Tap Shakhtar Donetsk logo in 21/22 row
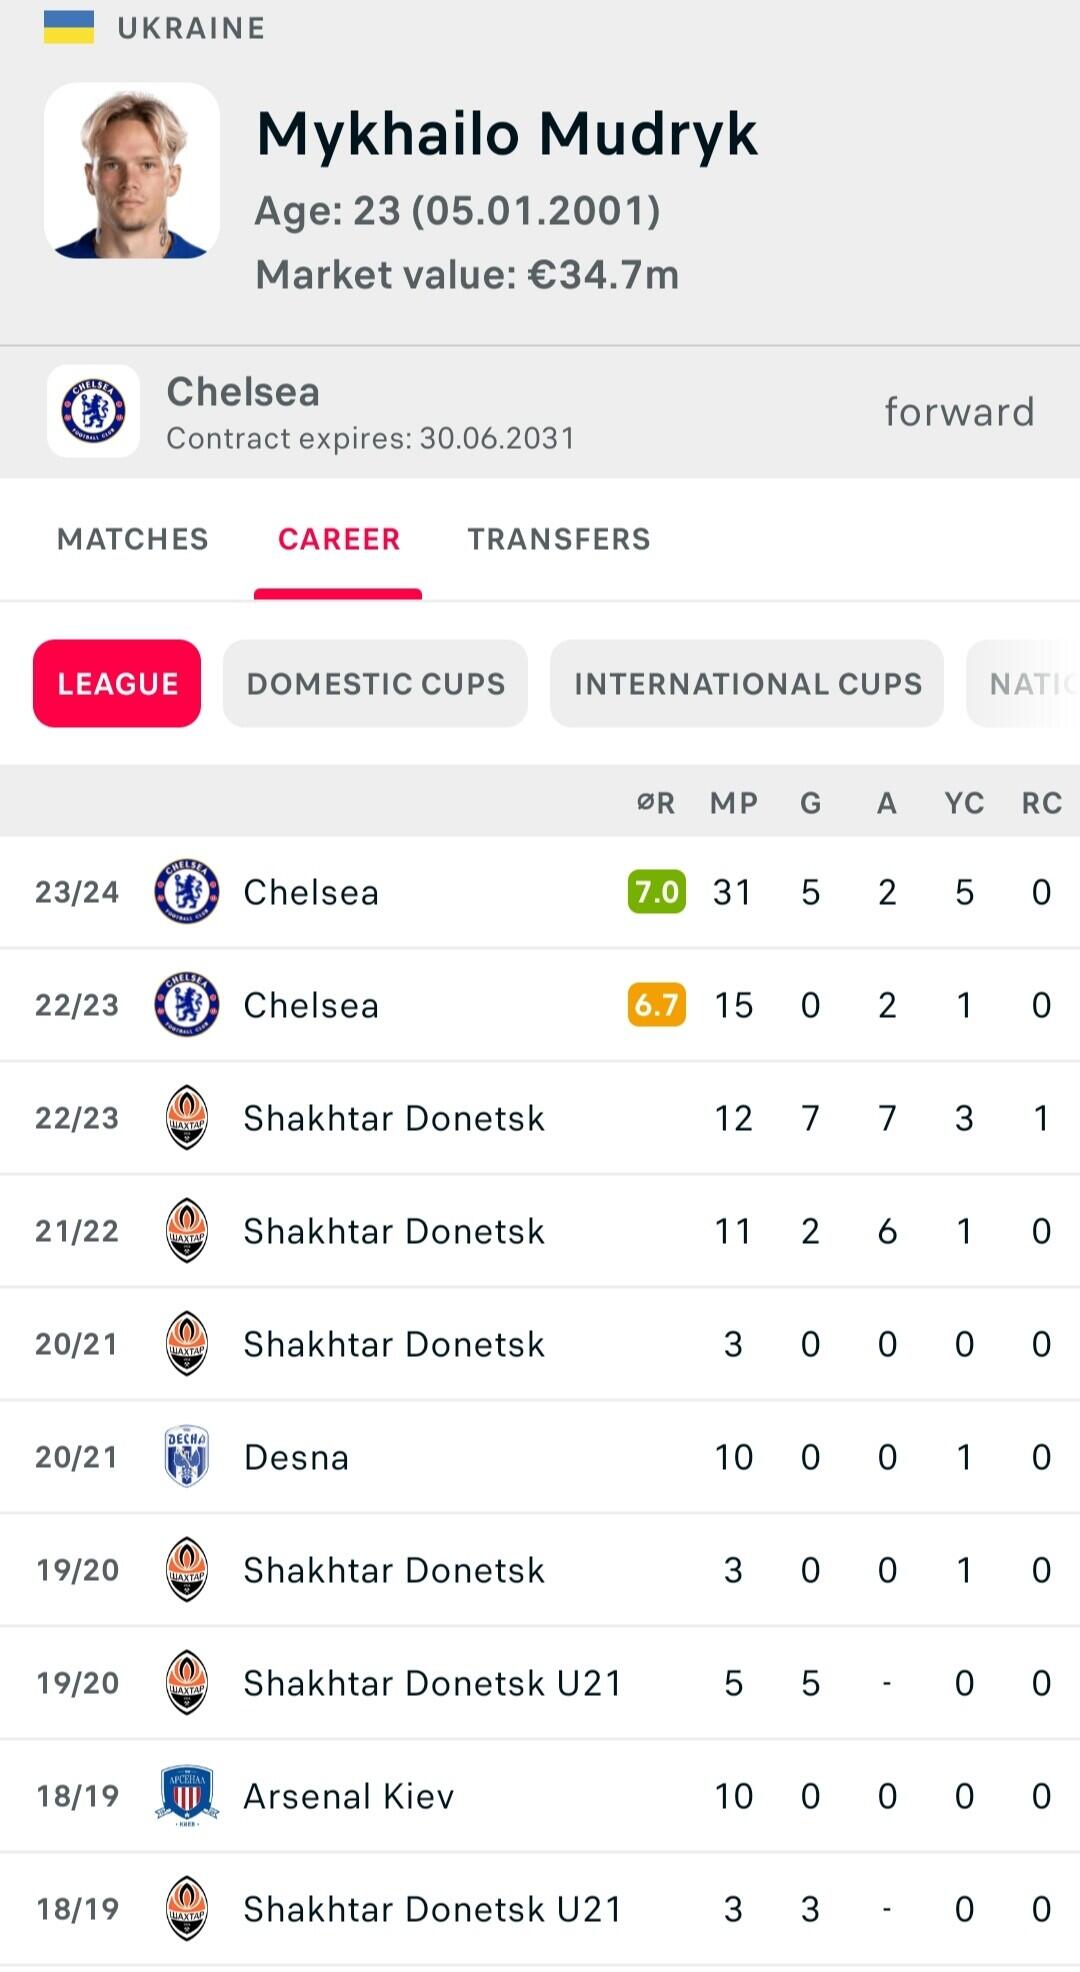The image size is (1080, 1972). [187, 1230]
